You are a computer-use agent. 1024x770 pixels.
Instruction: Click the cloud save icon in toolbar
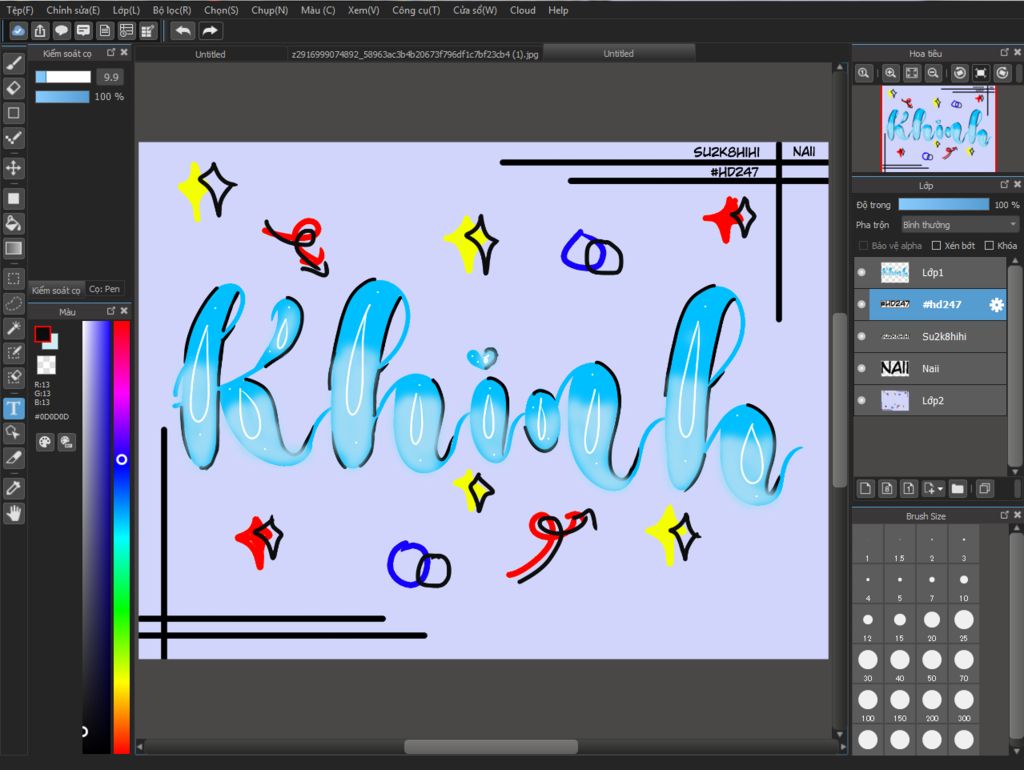tap(18, 31)
